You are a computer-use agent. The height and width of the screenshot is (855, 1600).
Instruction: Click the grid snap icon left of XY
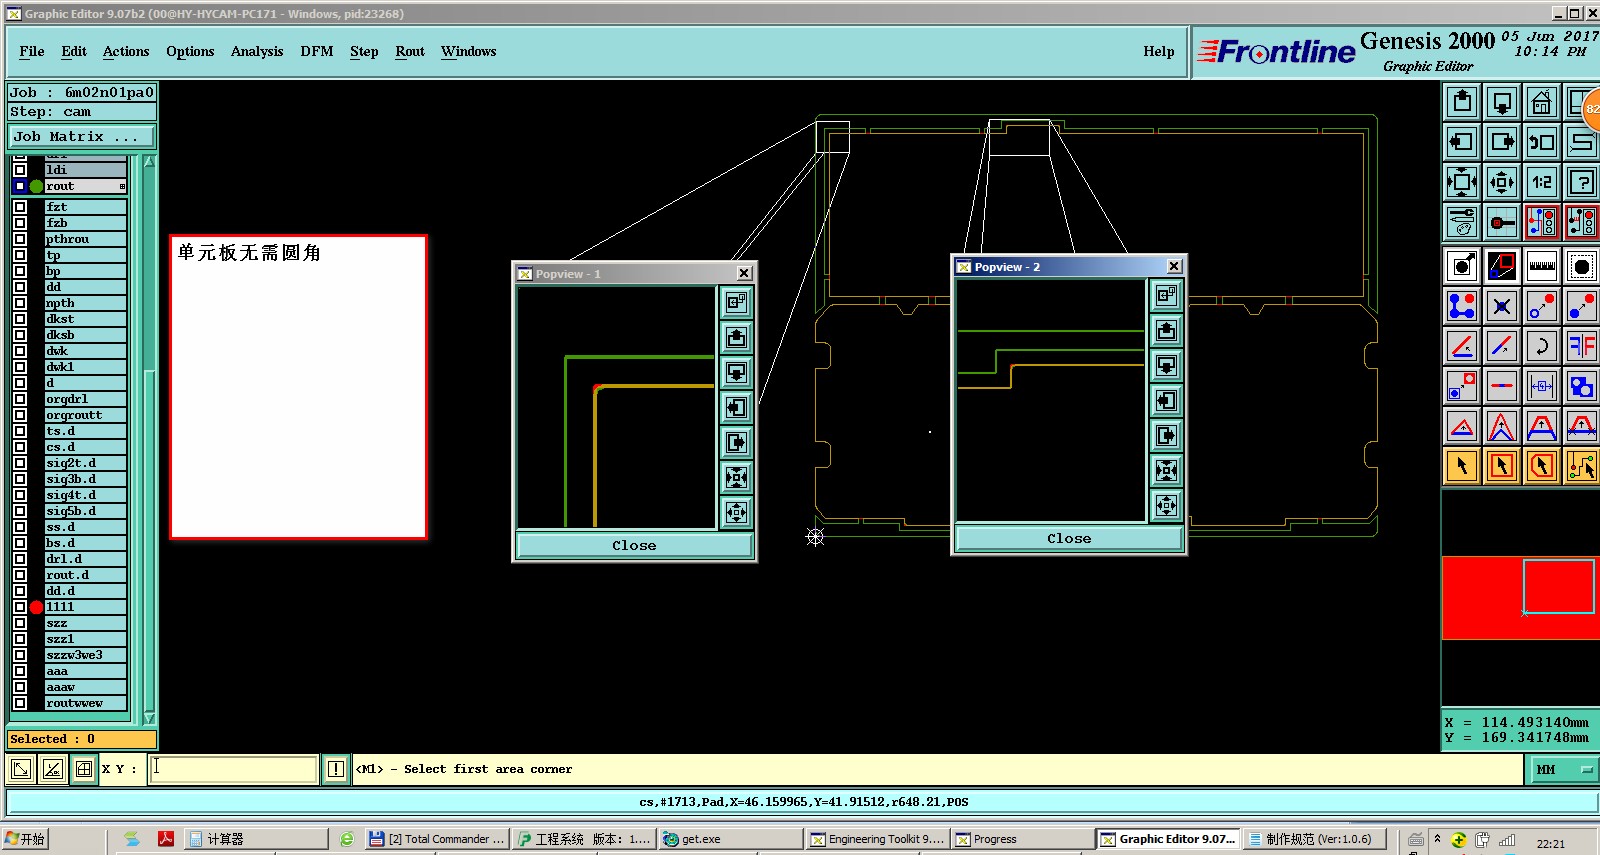[84, 769]
